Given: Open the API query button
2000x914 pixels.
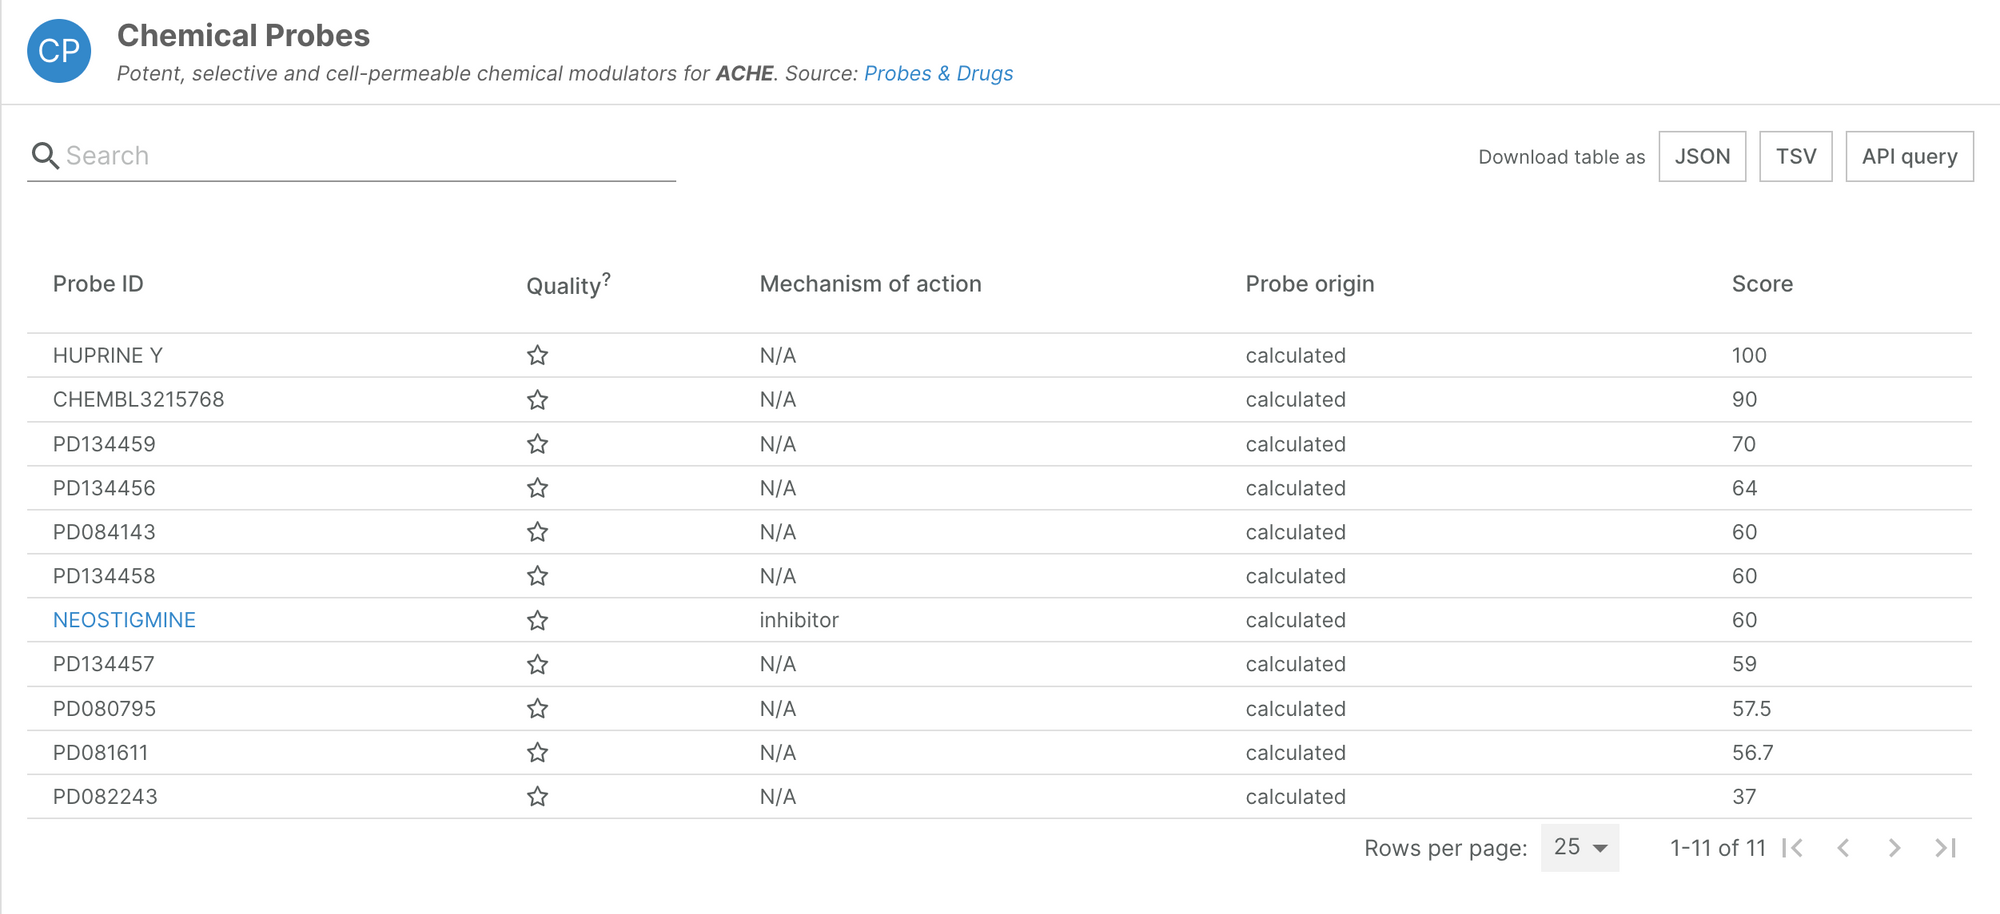Looking at the screenshot, I should point(1909,156).
